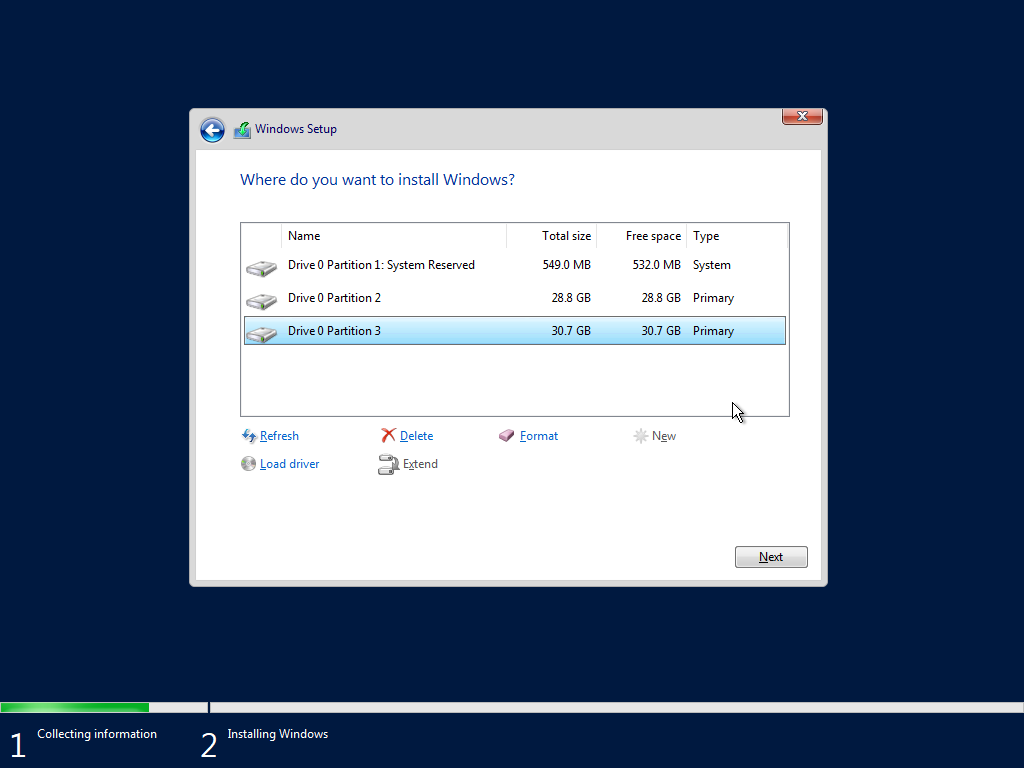Click the Refresh icon to rescan drives
This screenshot has height=768, width=1024.
[x=249, y=436]
